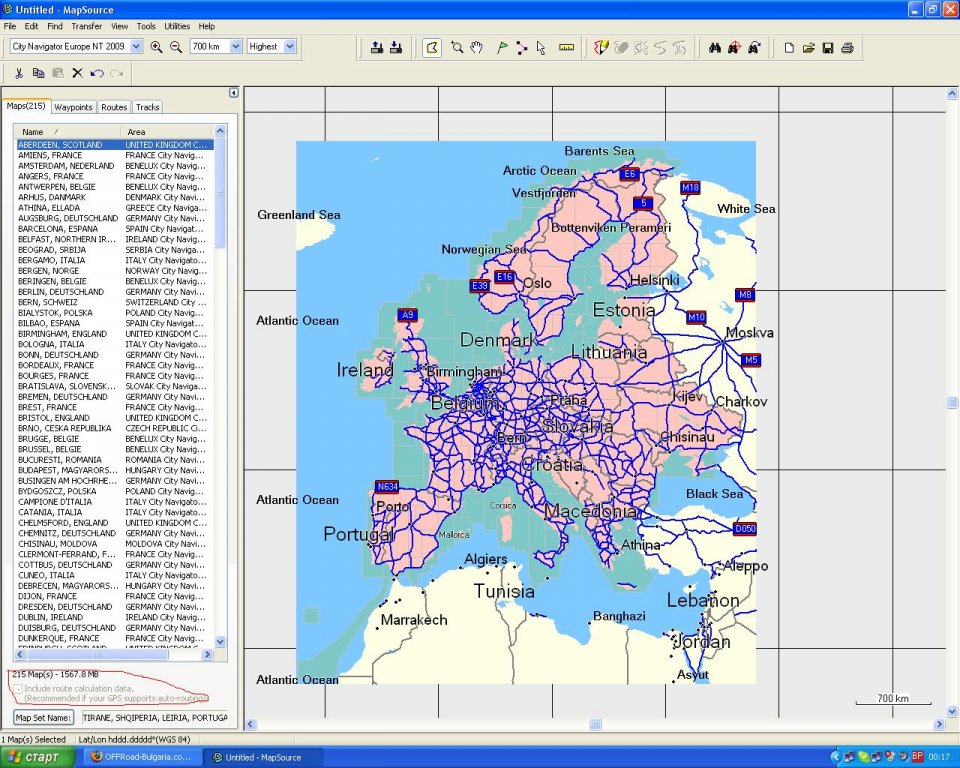The image size is (960, 768).
Task: Select the Waypoint flag tool
Action: pos(502,47)
